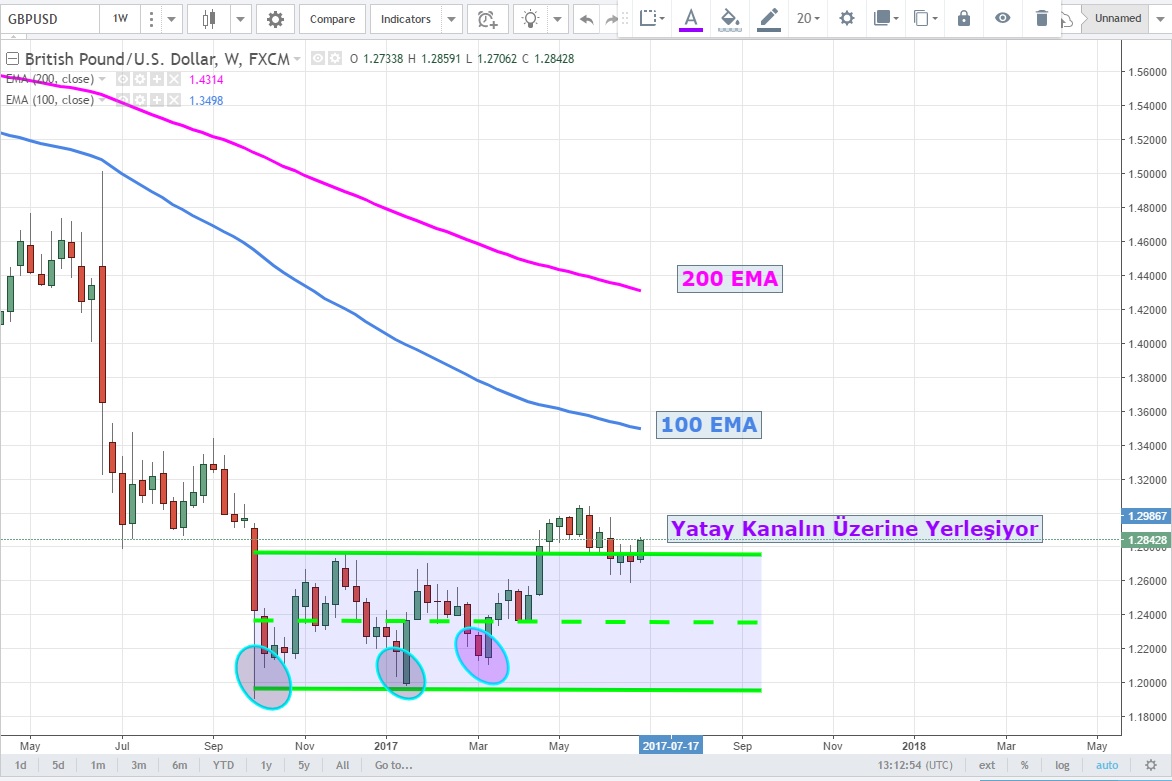Toggle drawing visibility with eye icon
This screenshot has height=781, width=1172.
click(1002, 18)
